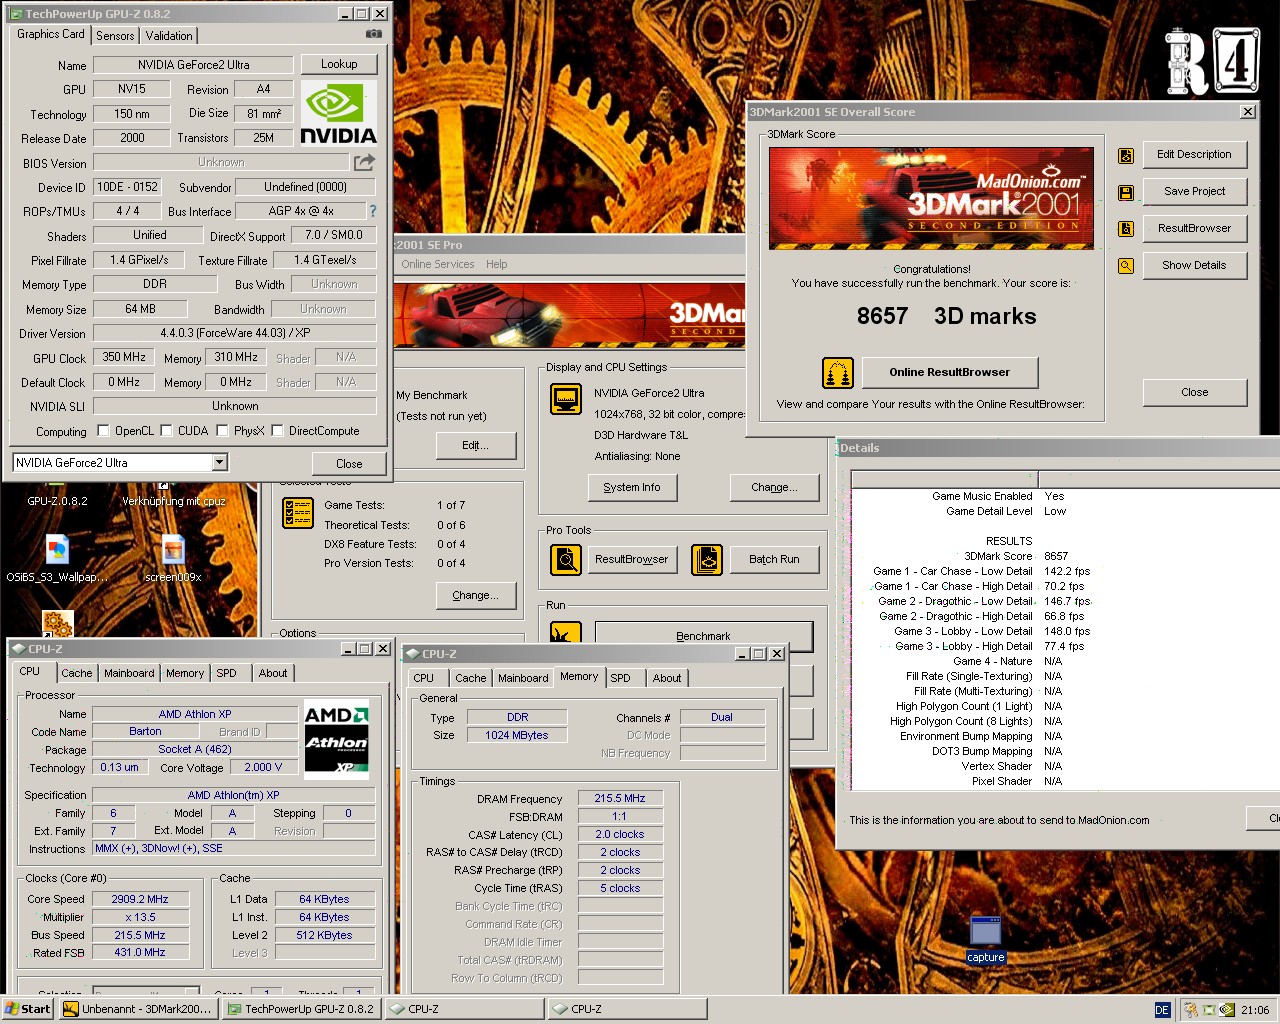Switch to TechPowerUp GPU-Z taskbar item
1280x1024 pixels.
tap(300, 1009)
